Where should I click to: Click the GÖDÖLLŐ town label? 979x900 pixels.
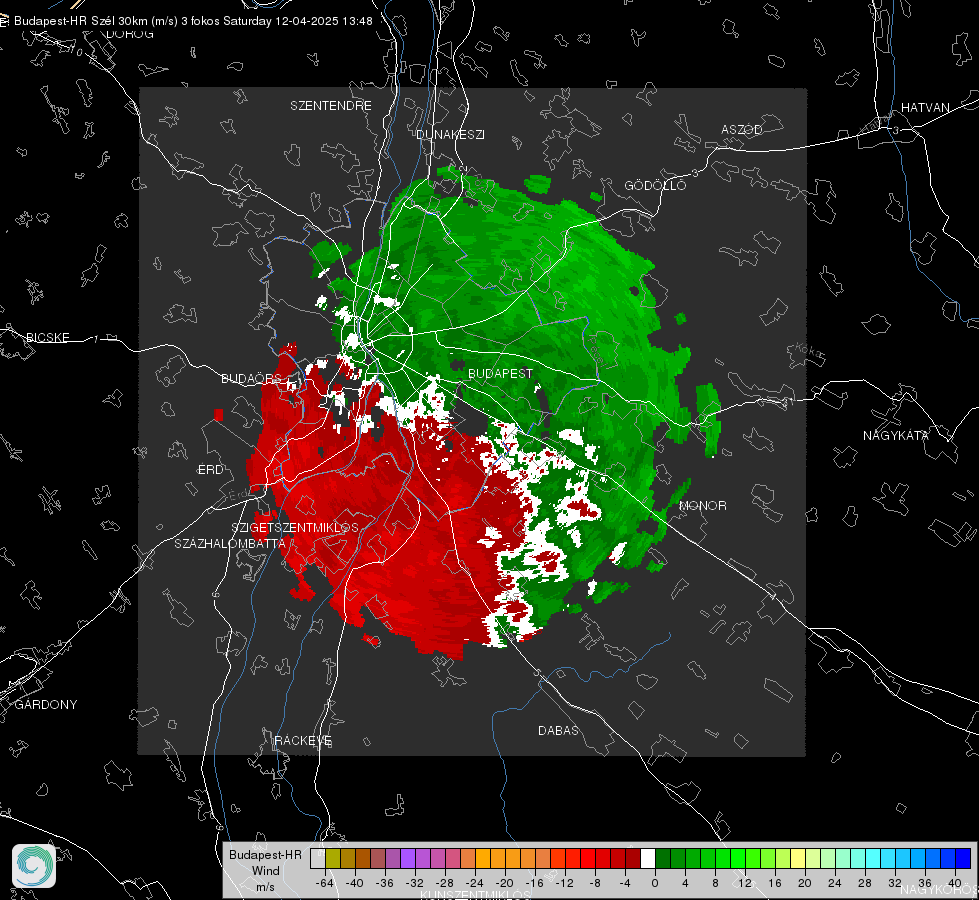click(x=655, y=185)
